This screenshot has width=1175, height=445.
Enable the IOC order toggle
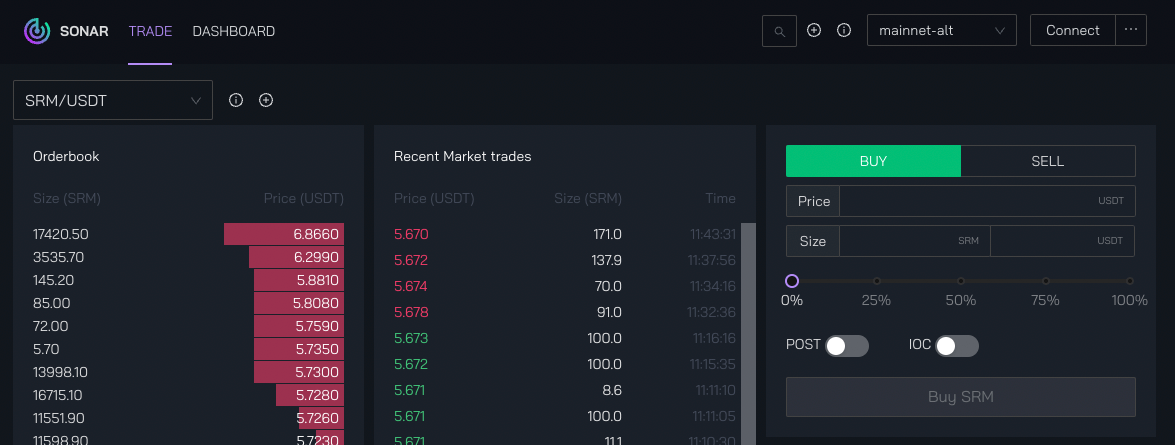coord(956,345)
